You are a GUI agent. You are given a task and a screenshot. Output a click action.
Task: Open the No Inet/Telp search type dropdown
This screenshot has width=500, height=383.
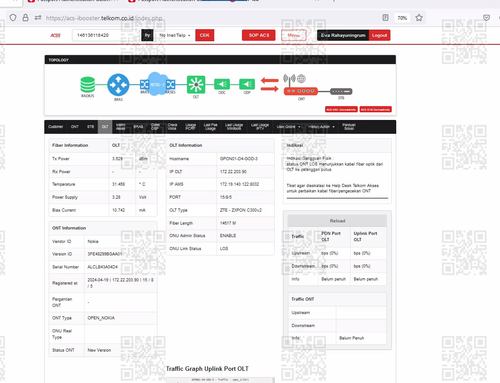point(175,35)
